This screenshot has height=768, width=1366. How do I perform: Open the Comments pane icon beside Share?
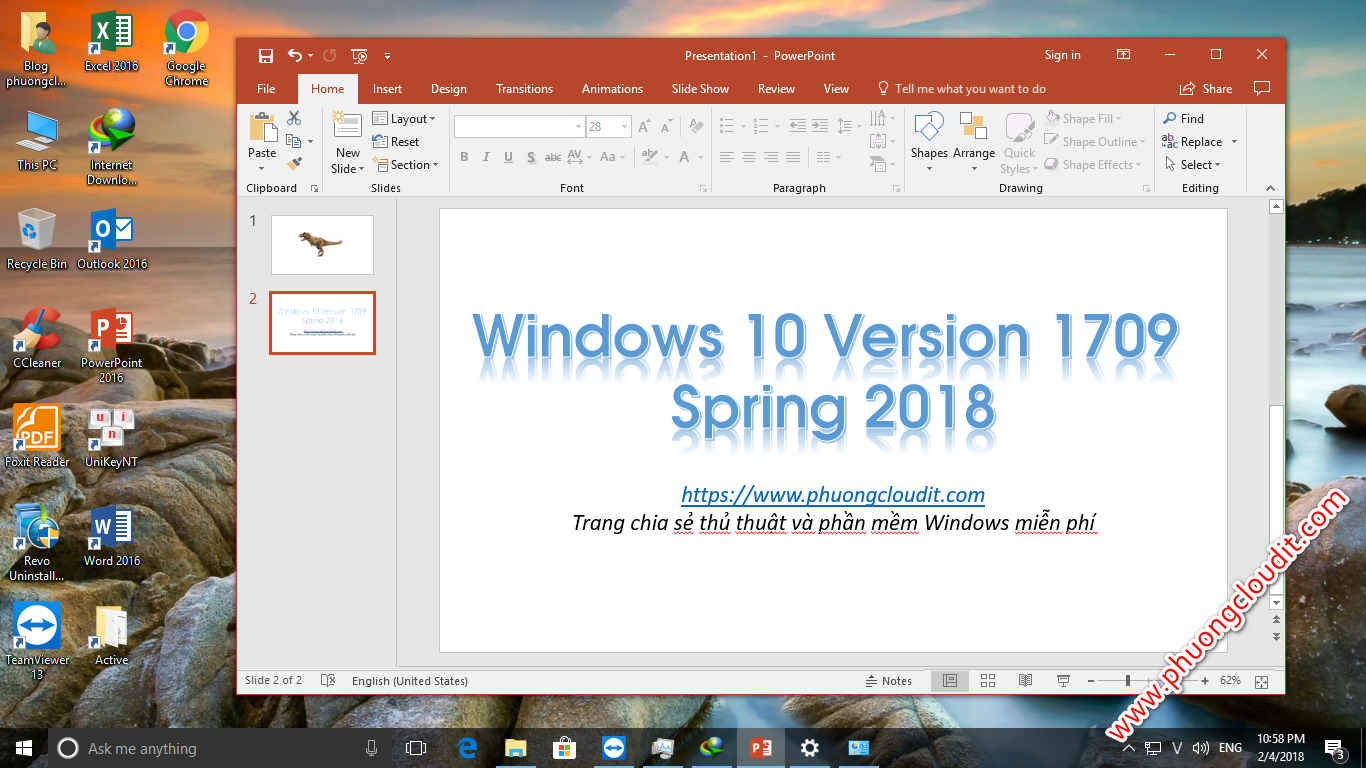1262,88
